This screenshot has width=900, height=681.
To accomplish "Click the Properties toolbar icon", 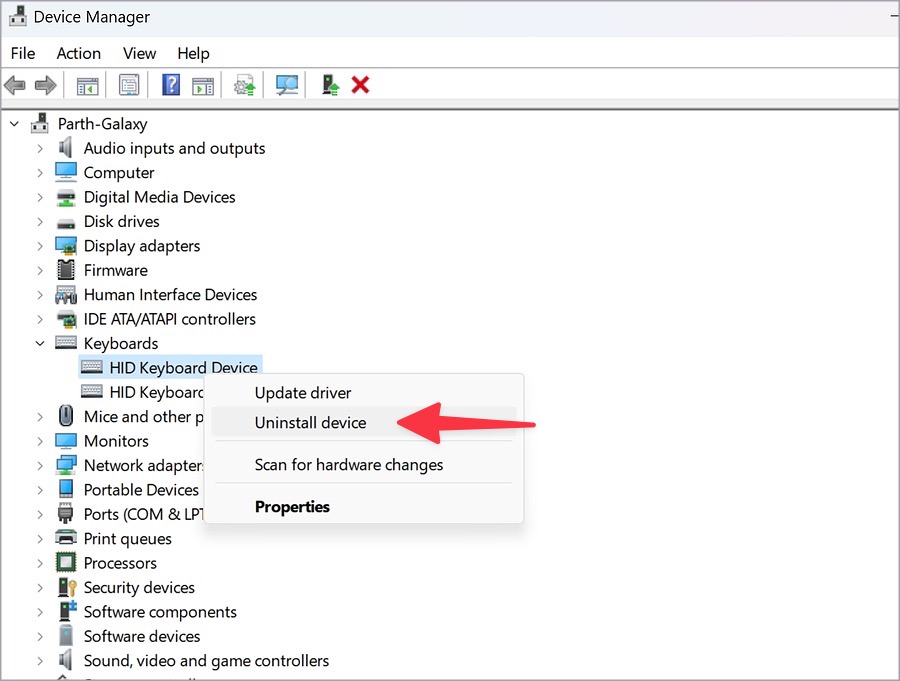I will pos(129,86).
